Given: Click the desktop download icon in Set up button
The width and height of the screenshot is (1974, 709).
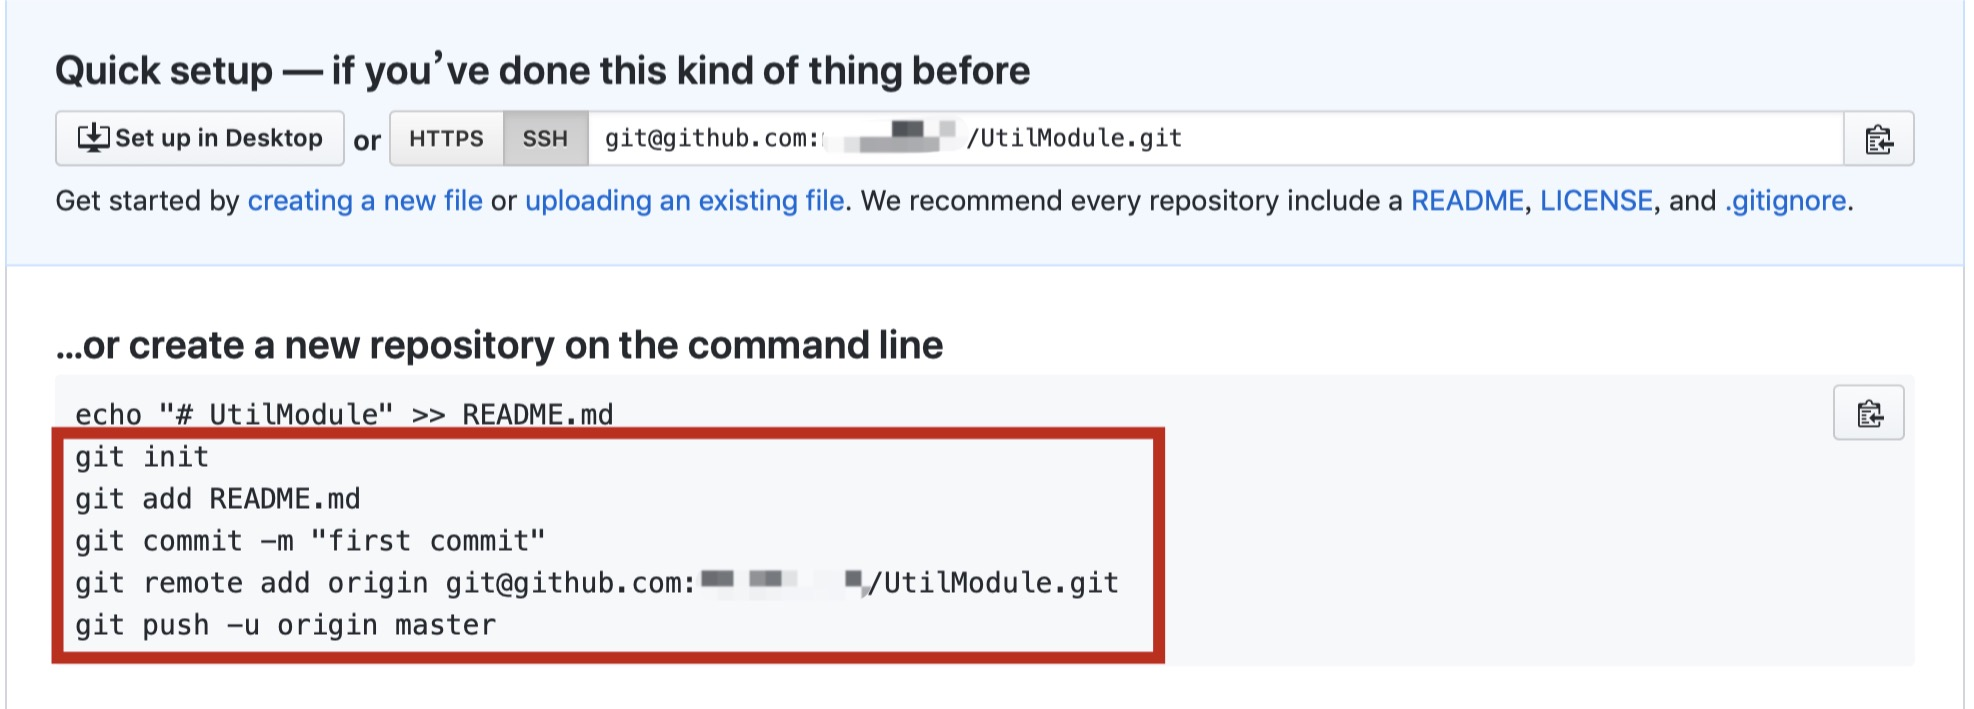Looking at the screenshot, I should 93,138.
